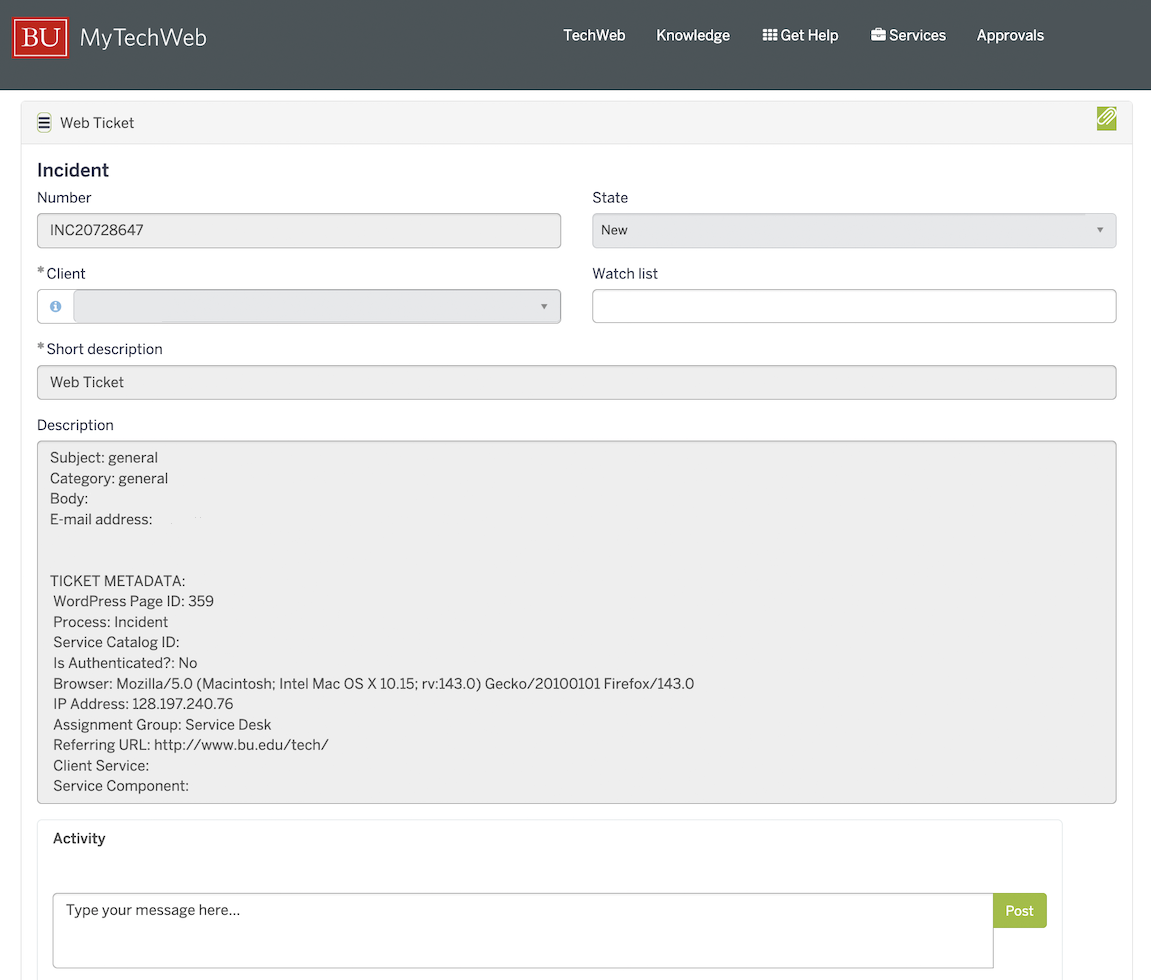Image resolution: width=1151 pixels, height=980 pixels.
Task: Click the Short description field
Action: [x=576, y=382]
